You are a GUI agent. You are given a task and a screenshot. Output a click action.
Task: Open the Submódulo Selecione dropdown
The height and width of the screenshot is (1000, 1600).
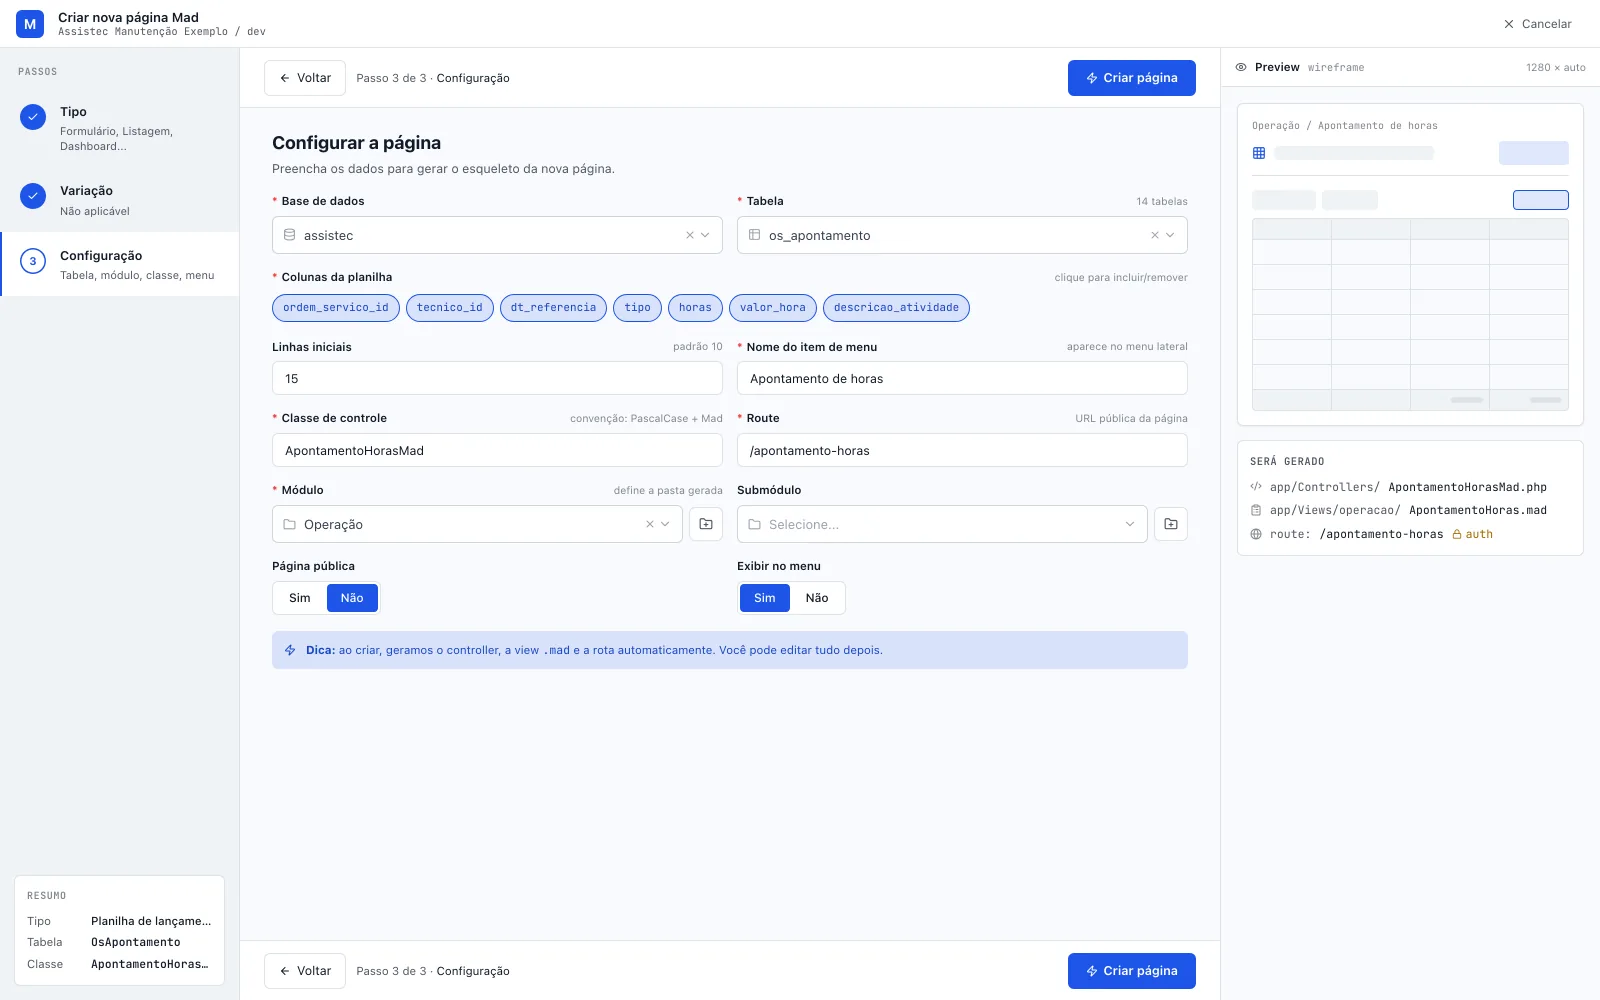pos(942,524)
